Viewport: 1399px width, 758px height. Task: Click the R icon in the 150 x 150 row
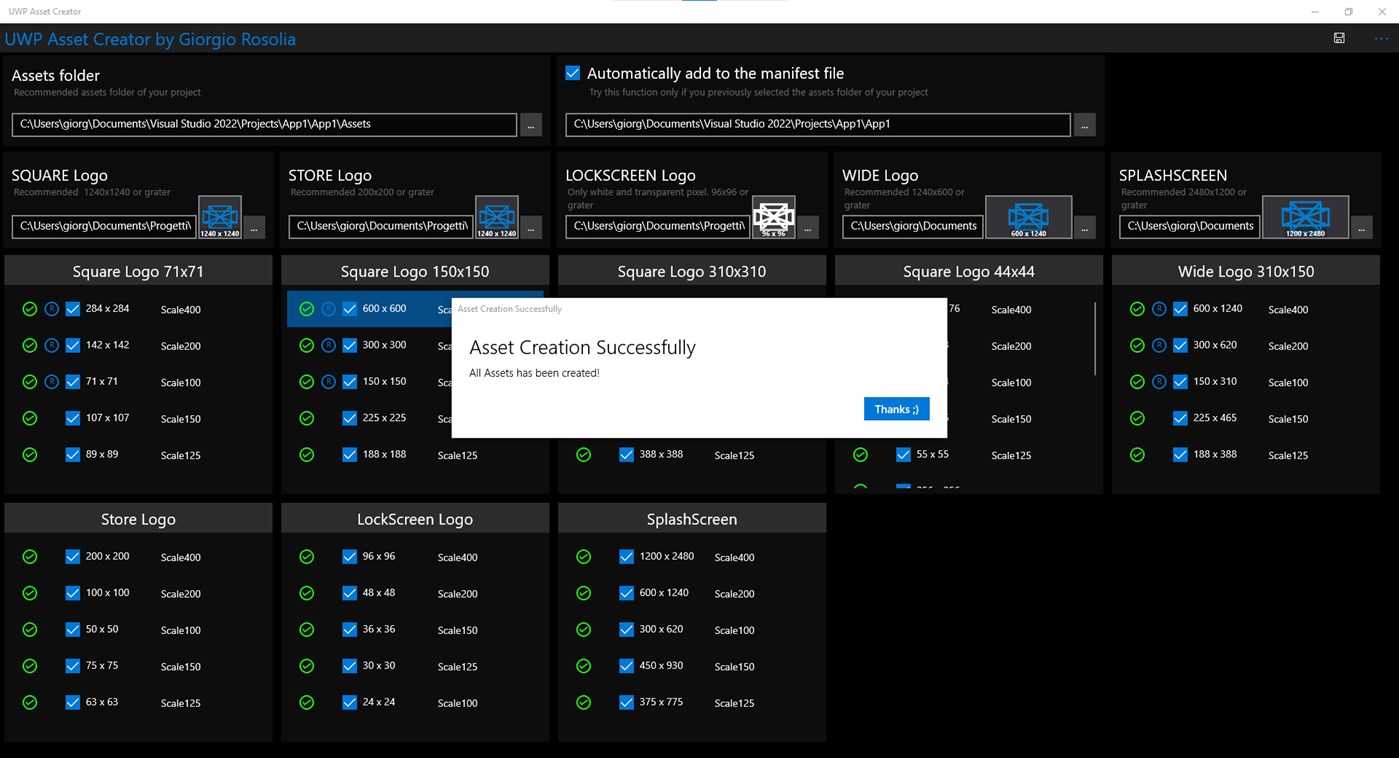pos(328,382)
